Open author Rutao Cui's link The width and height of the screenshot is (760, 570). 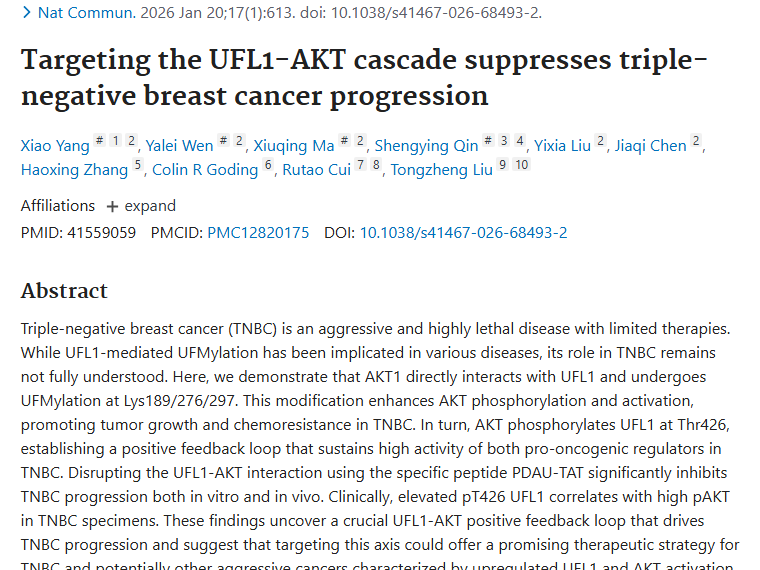coord(316,170)
